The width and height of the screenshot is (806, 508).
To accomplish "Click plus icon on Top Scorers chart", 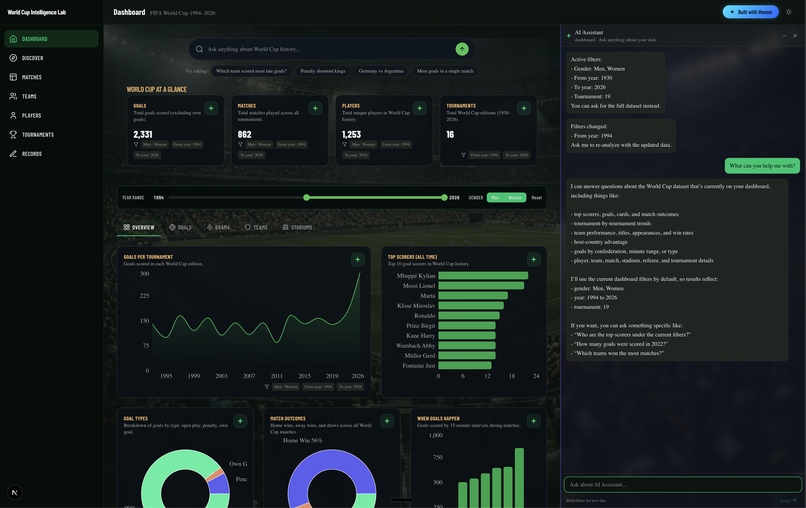I will 534,260.
